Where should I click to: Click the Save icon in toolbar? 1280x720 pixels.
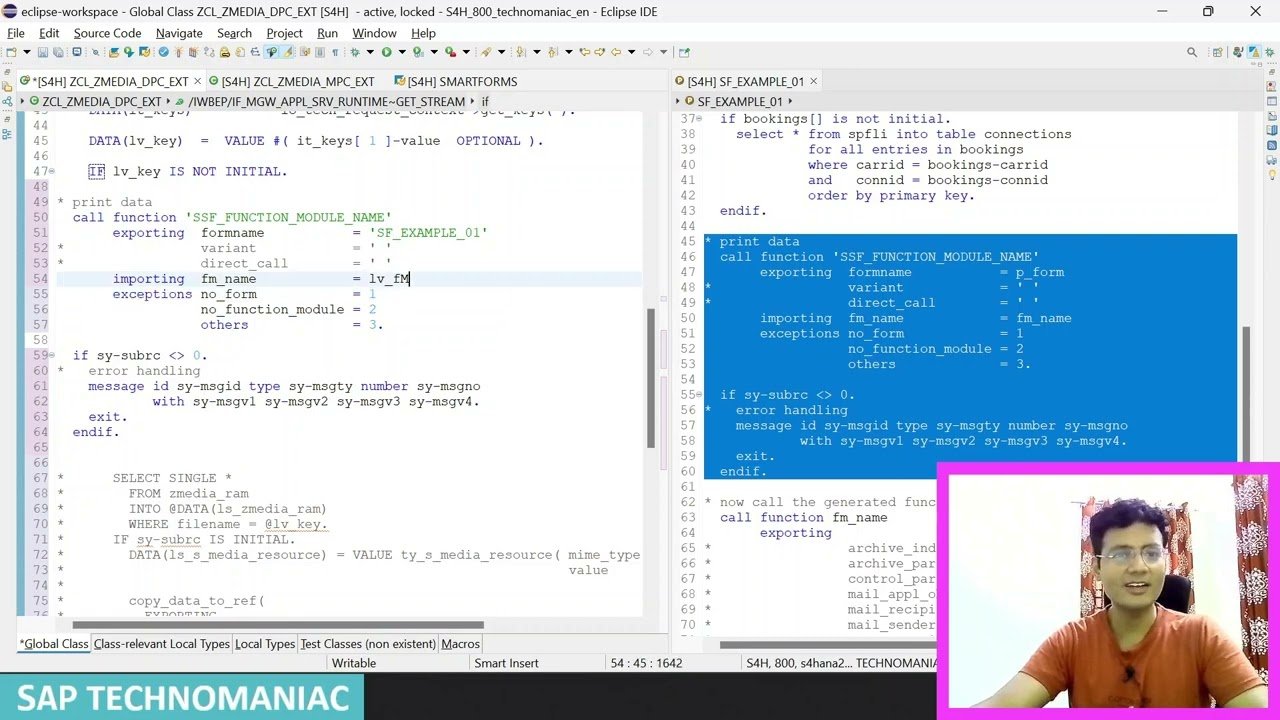43,52
